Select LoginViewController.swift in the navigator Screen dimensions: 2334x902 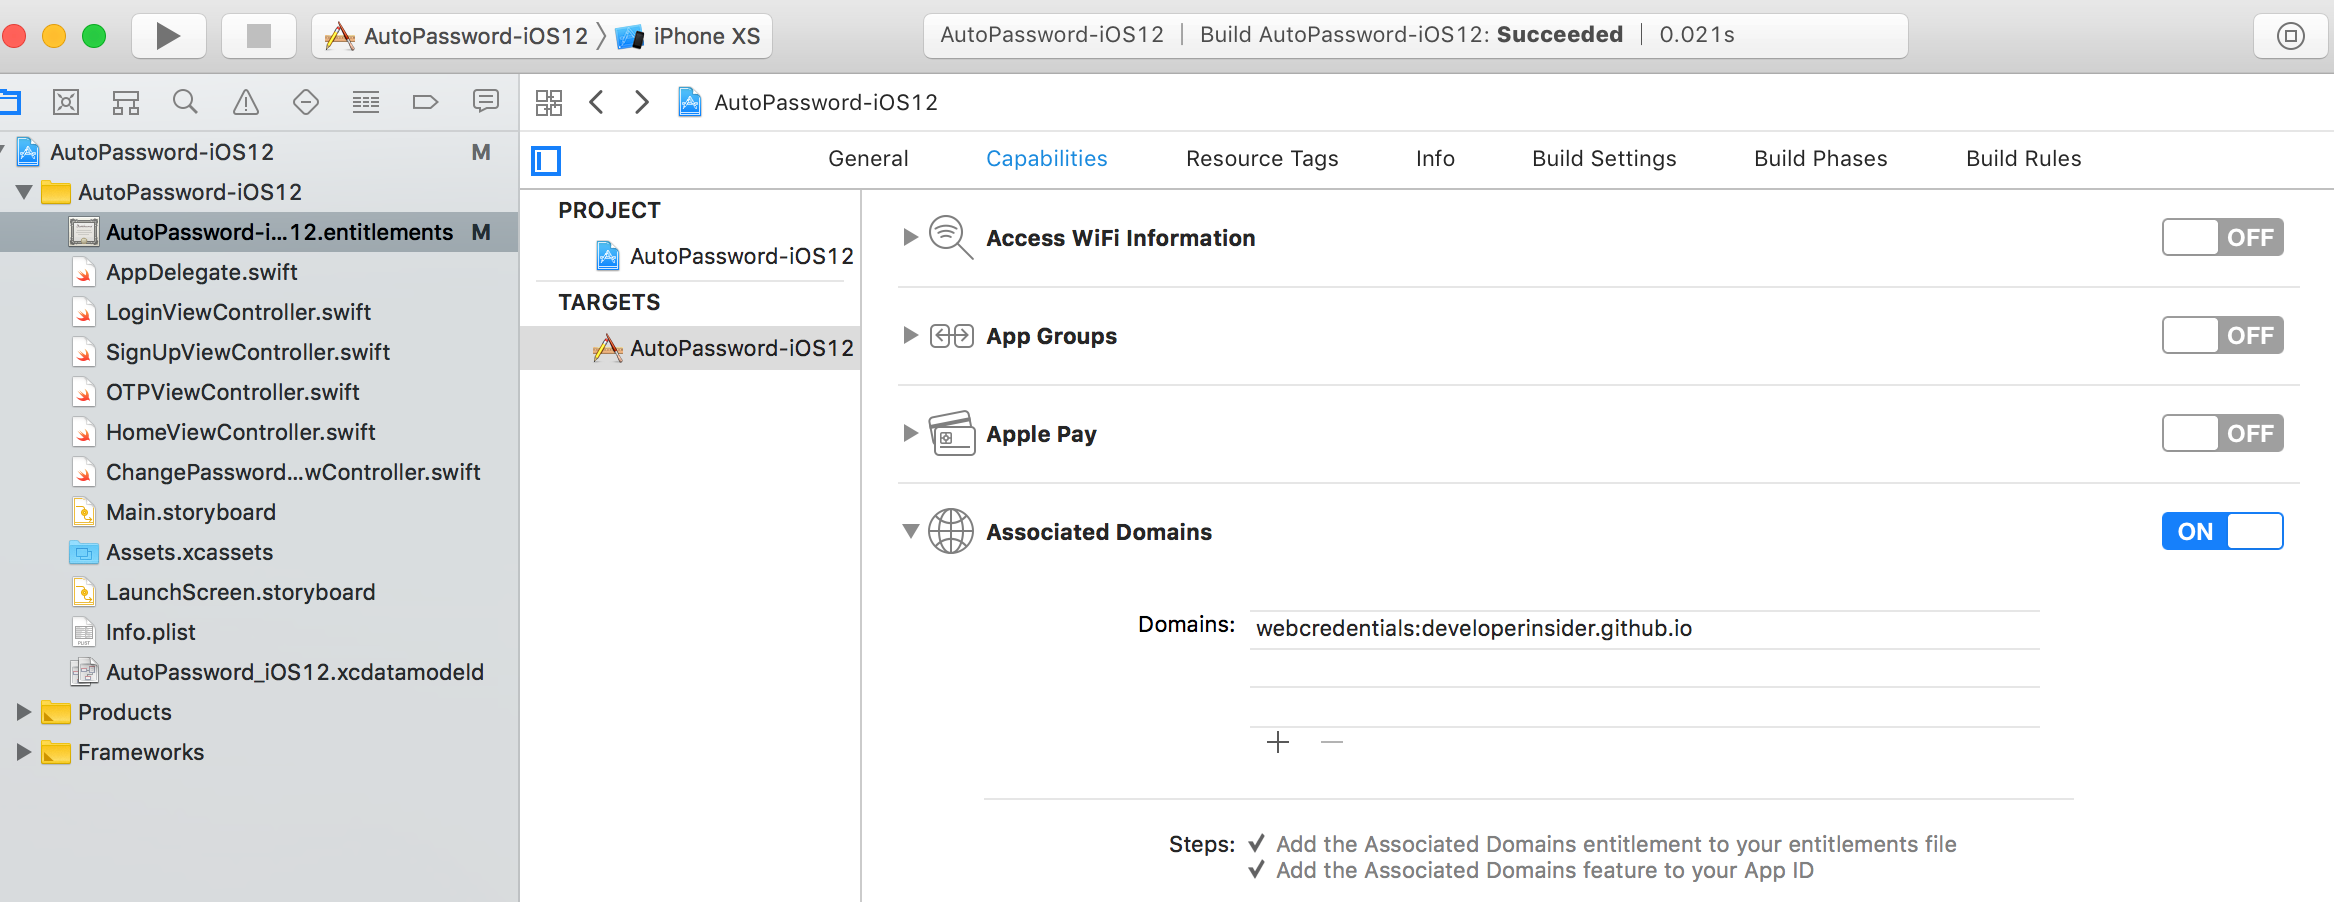(238, 312)
